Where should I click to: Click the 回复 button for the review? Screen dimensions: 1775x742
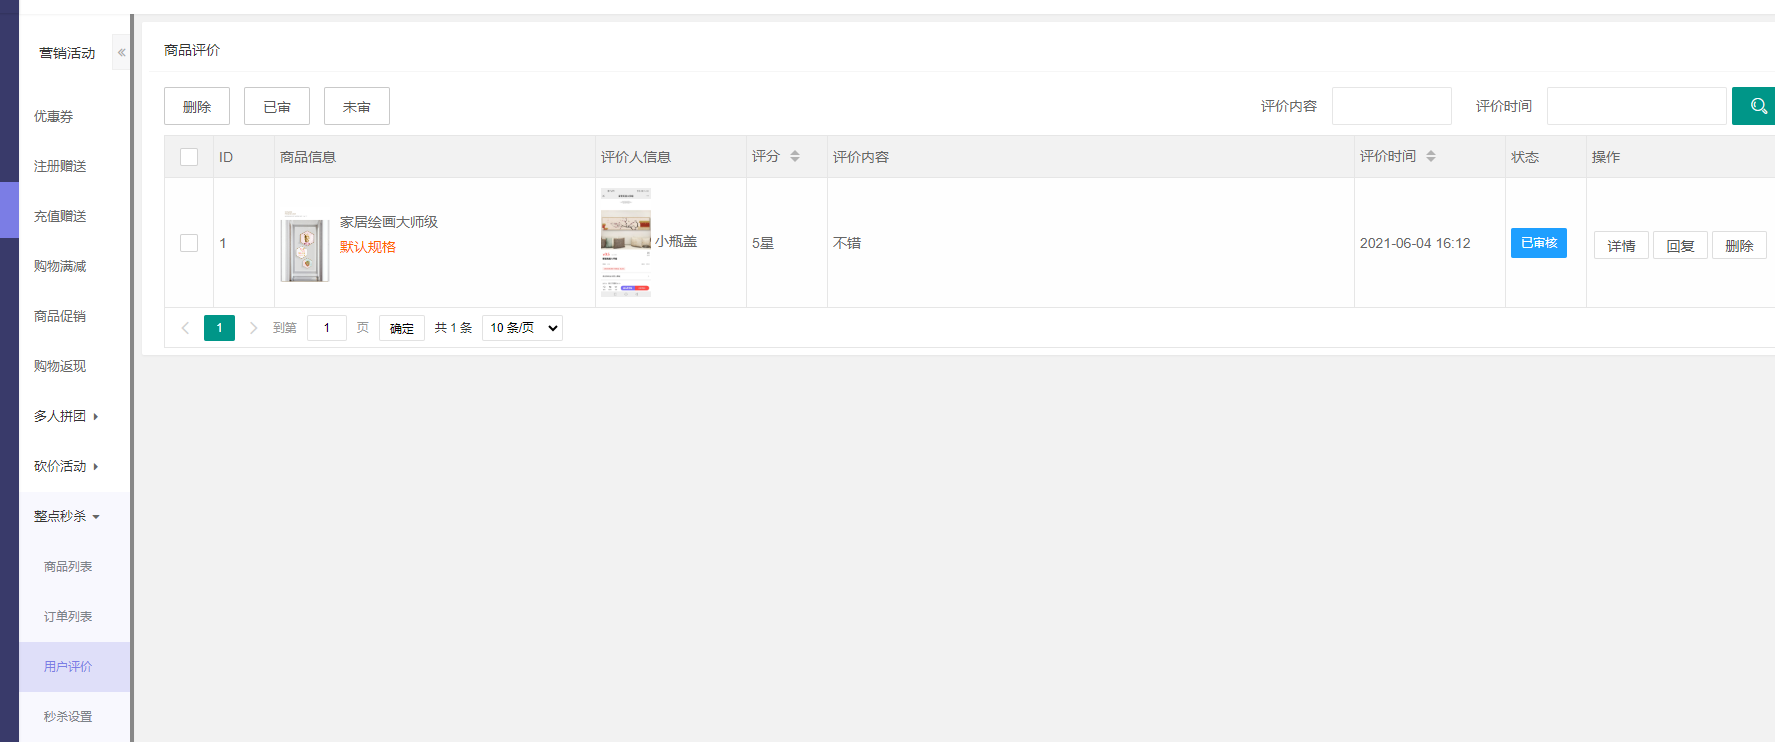click(x=1680, y=245)
